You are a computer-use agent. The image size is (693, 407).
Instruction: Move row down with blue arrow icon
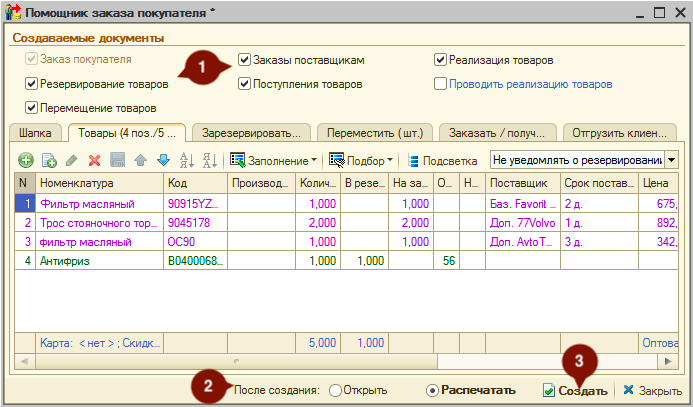[x=163, y=160]
